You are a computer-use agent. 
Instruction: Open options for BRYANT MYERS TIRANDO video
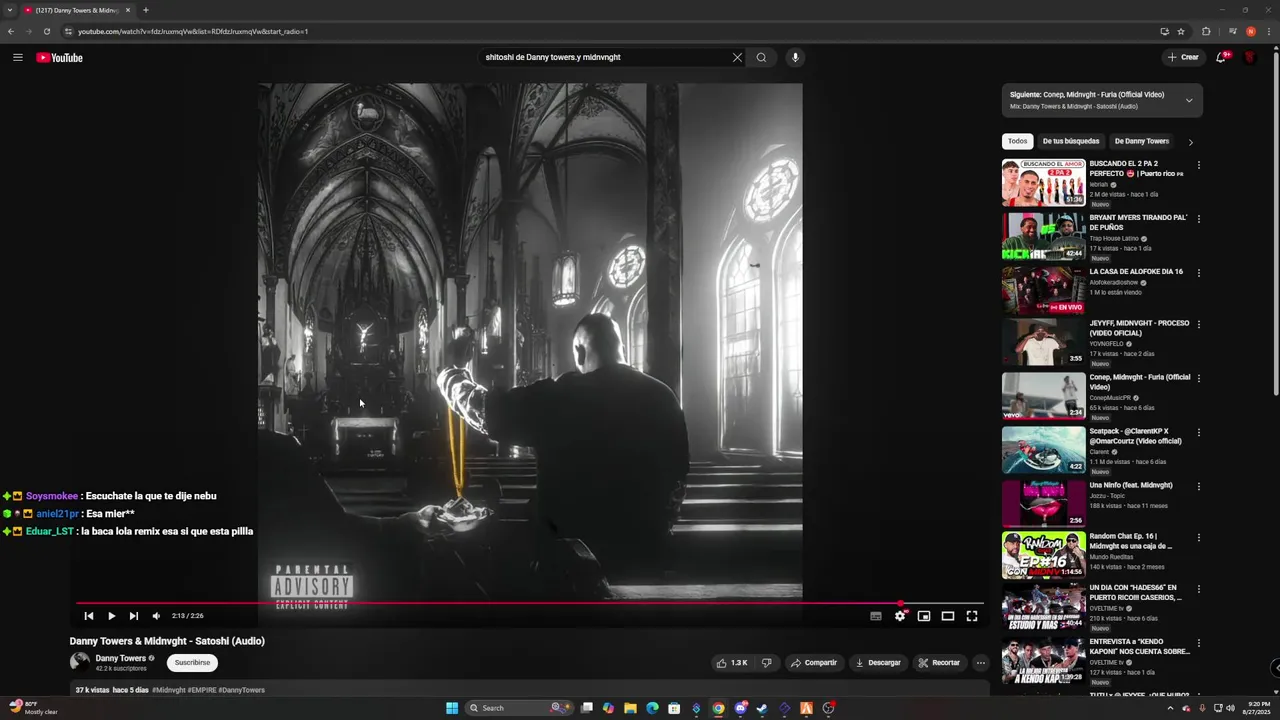click(x=1198, y=219)
